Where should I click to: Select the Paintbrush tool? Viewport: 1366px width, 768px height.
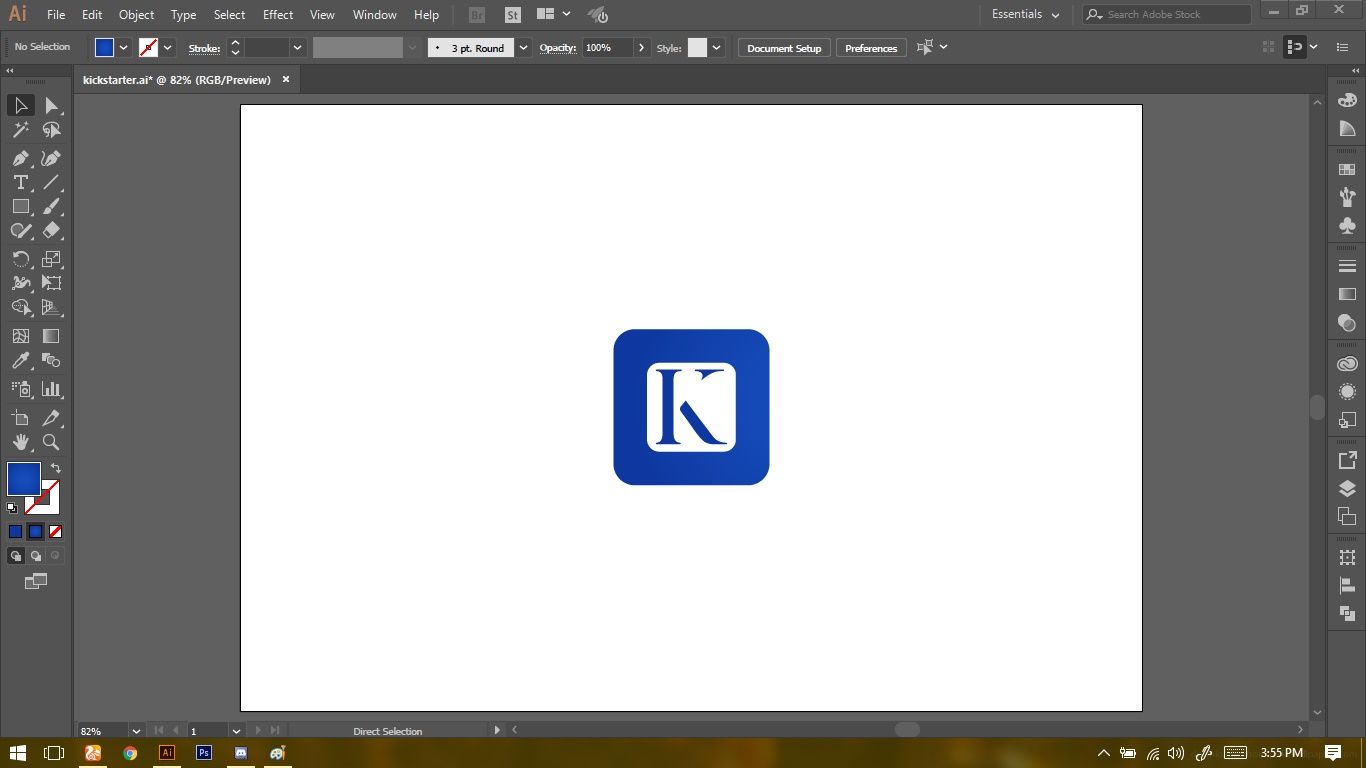pos(51,206)
